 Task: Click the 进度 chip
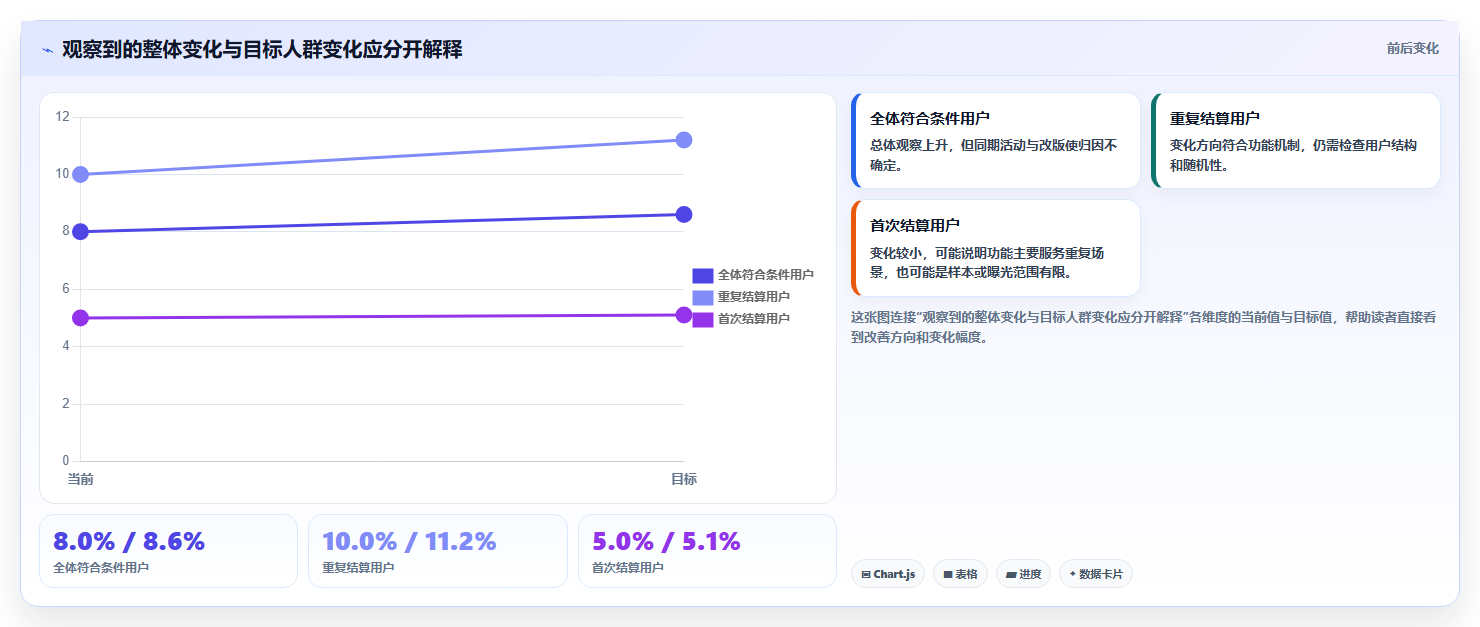coord(1023,574)
